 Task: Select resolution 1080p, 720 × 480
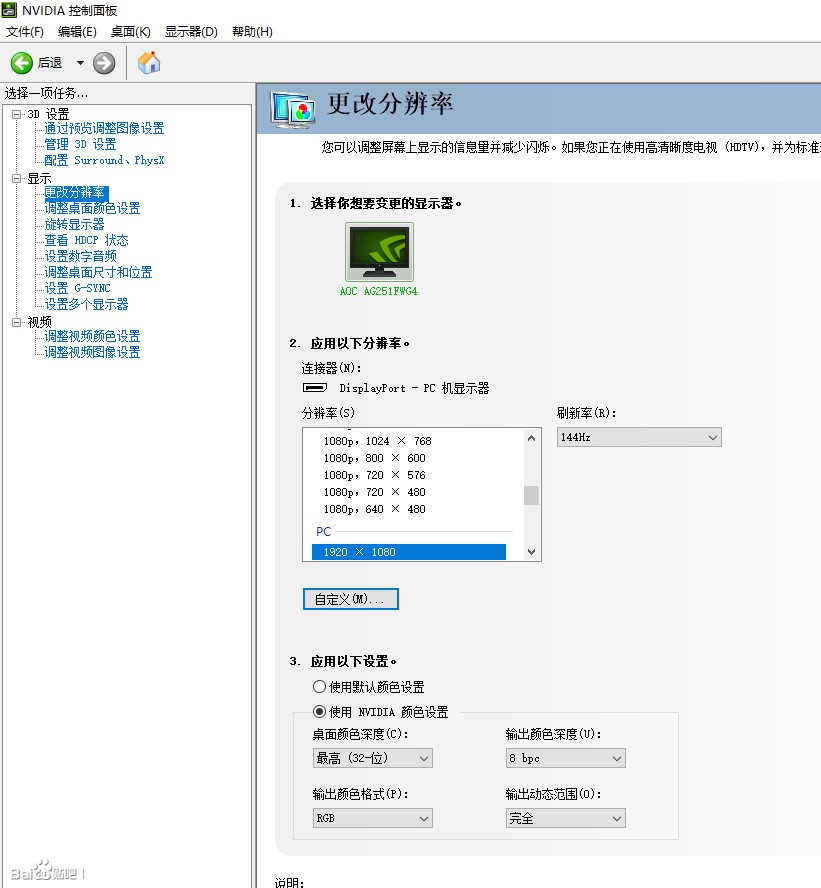[x=374, y=492]
